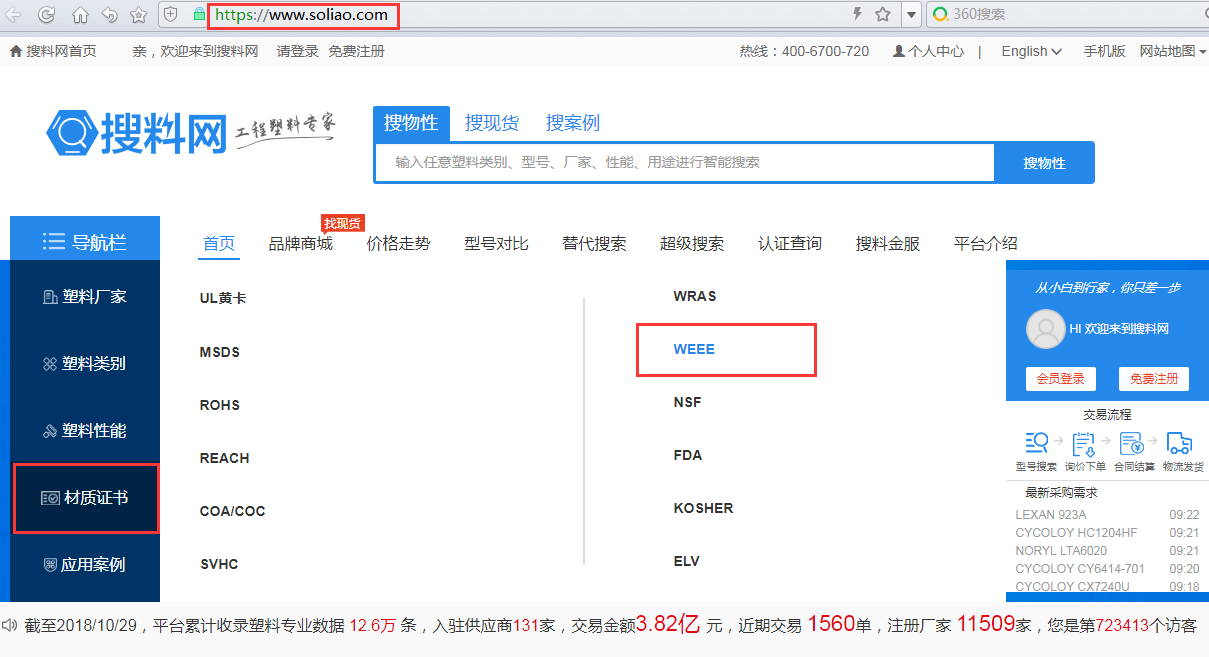Select 材质证书 in the sidebar
The image size is (1209, 657).
[x=86, y=498]
